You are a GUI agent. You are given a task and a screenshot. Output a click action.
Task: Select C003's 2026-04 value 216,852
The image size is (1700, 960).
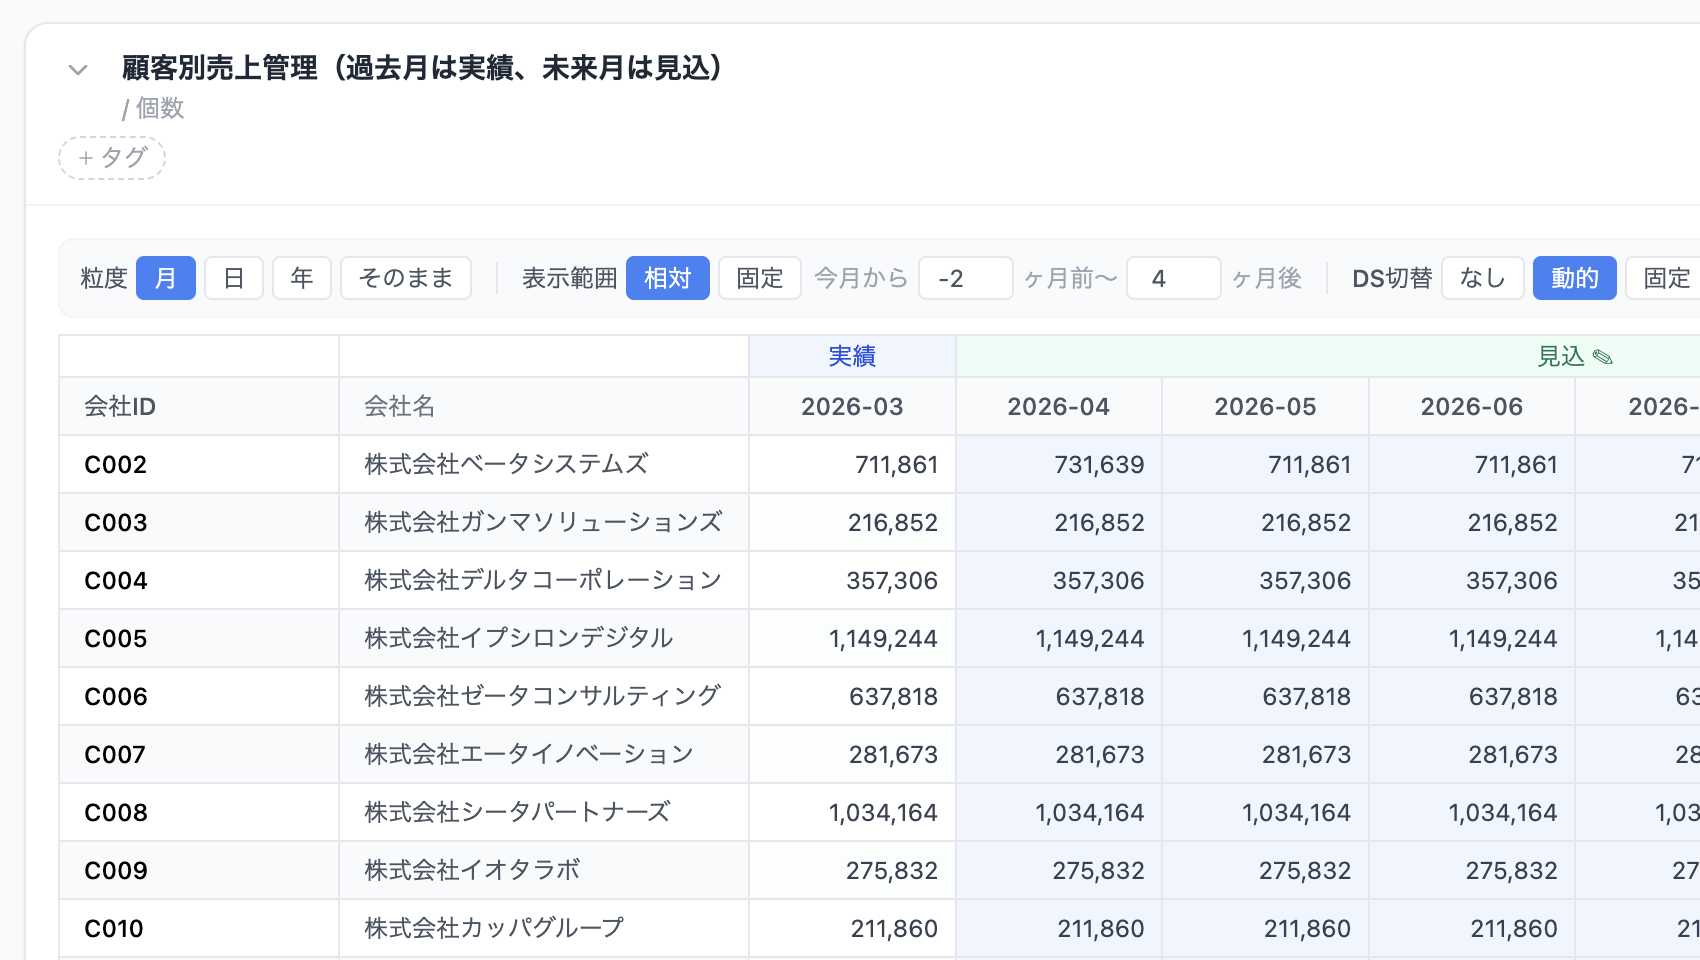tap(1059, 522)
